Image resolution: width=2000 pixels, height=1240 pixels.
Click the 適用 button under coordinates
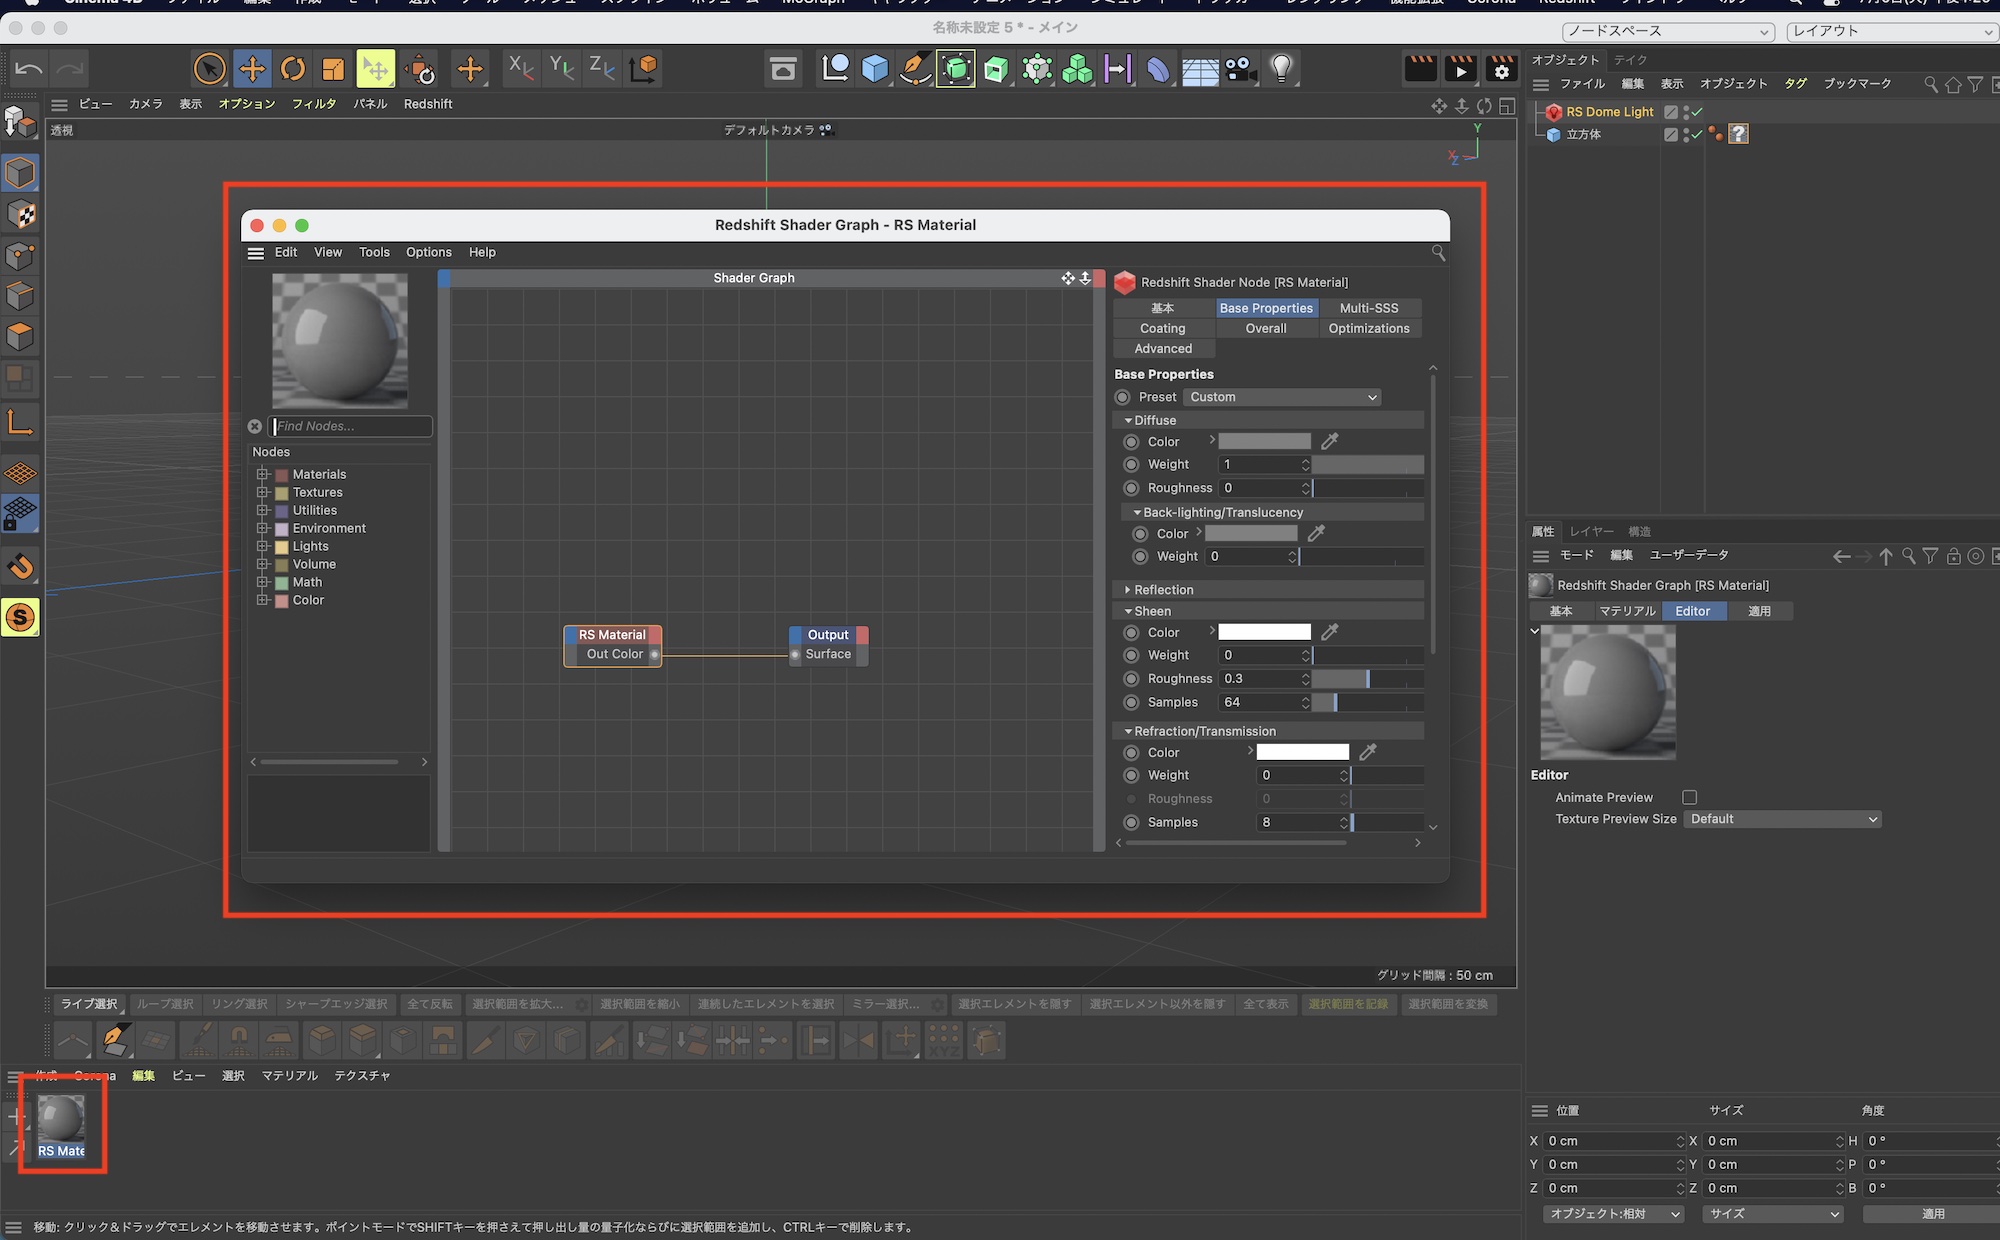tap(1932, 1213)
